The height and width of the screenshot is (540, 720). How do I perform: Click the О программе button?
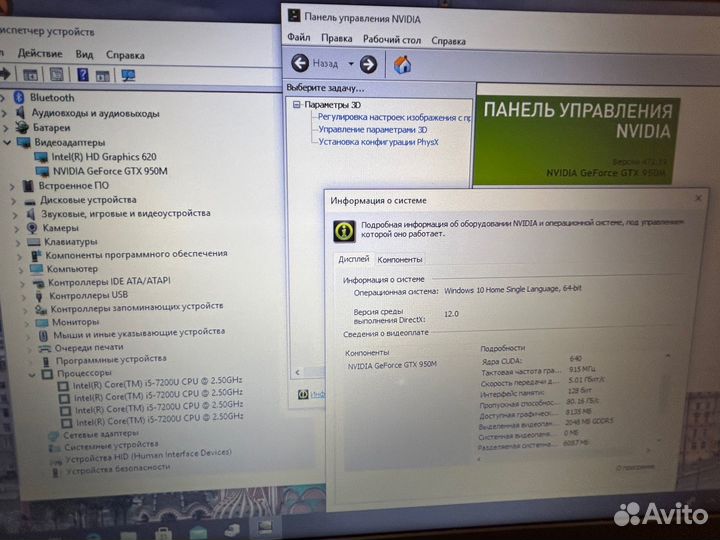click(x=635, y=467)
